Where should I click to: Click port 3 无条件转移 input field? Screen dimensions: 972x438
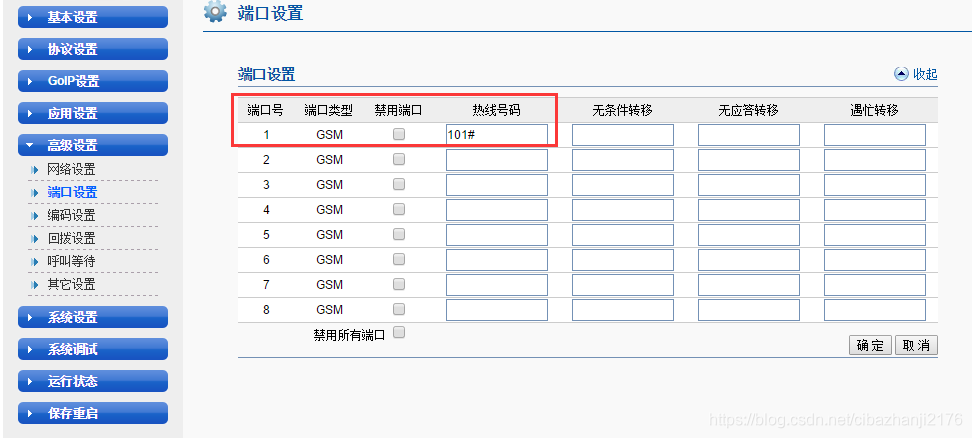coord(622,185)
